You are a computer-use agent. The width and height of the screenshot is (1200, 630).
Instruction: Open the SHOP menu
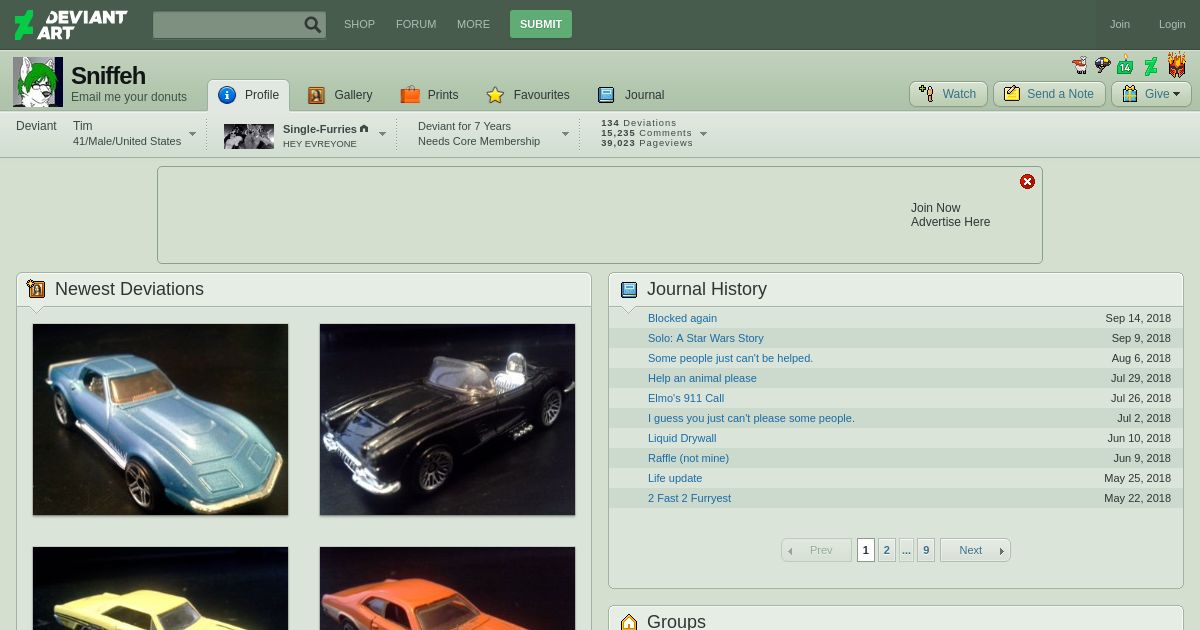click(x=359, y=24)
